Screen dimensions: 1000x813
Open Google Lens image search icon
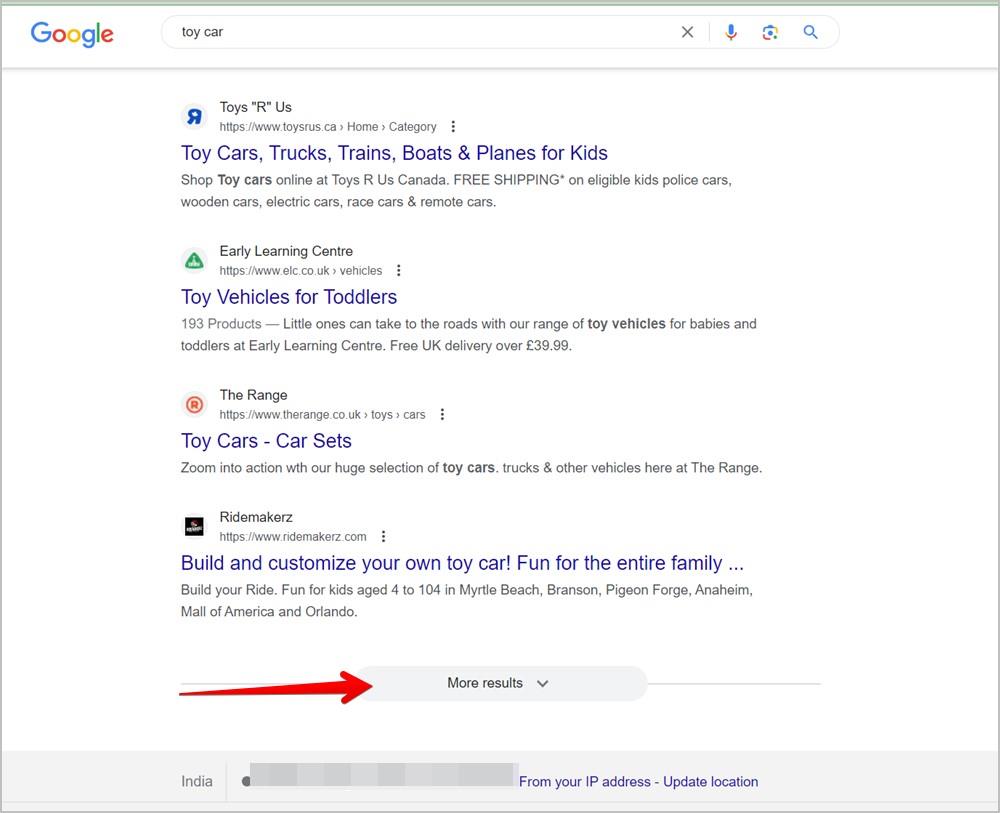click(770, 32)
